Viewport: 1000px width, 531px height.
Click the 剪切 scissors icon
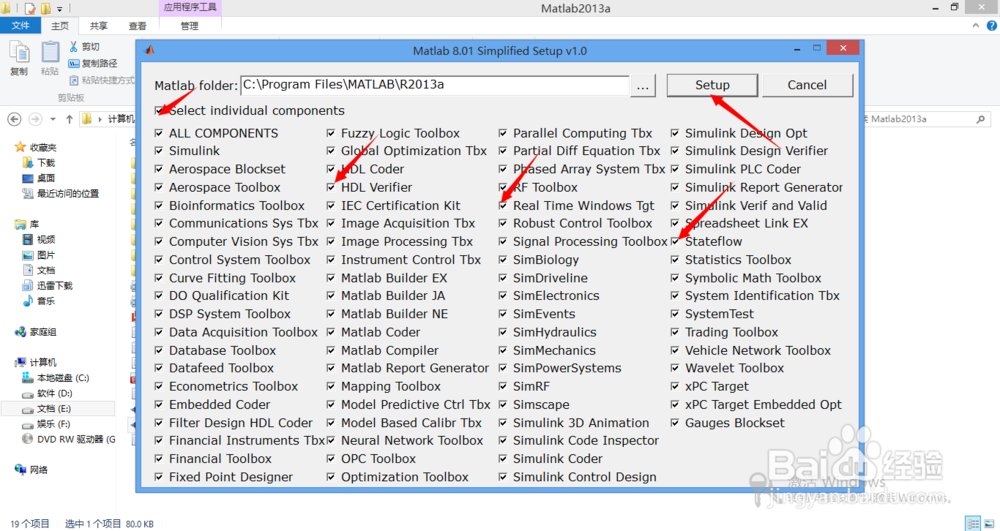73,47
